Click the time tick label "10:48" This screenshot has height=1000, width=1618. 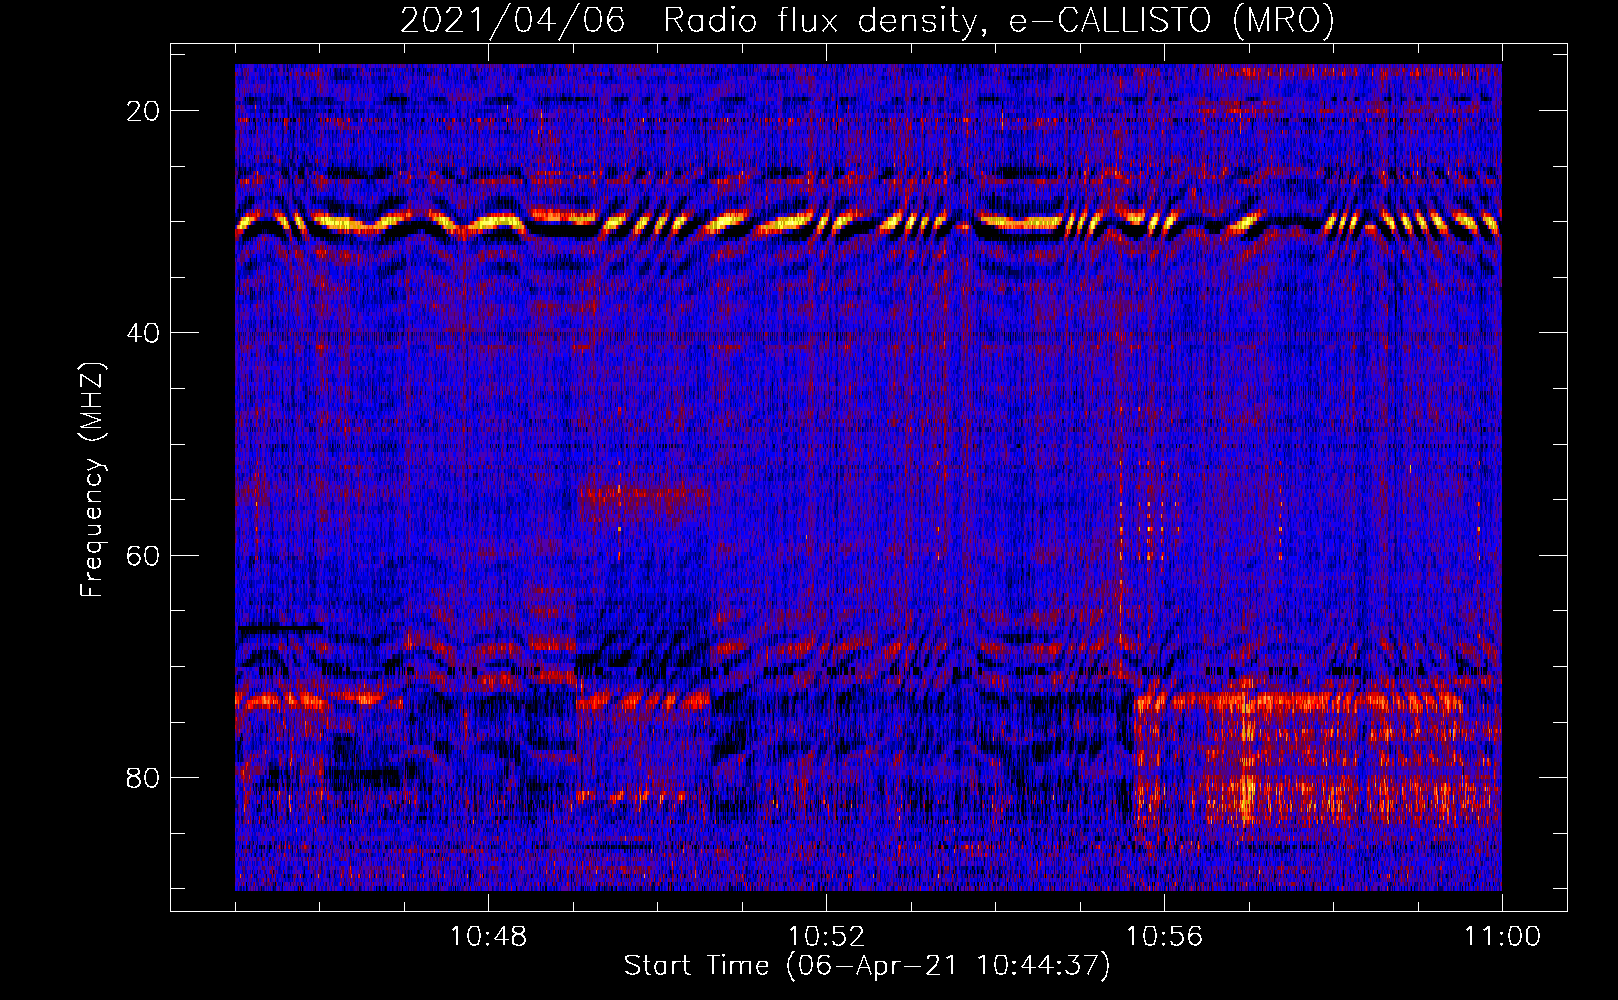[488, 937]
